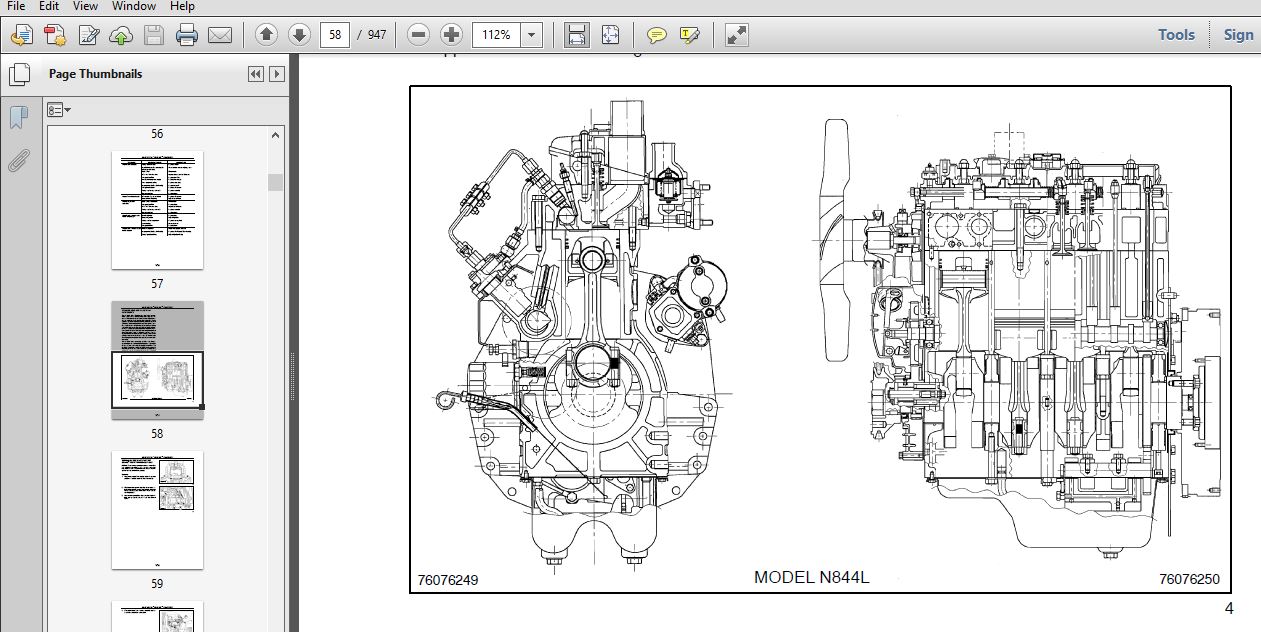The width and height of the screenshot is (1261, 632).
Task: Go to next page with down arrow
Action: click(x=299, y=35)
